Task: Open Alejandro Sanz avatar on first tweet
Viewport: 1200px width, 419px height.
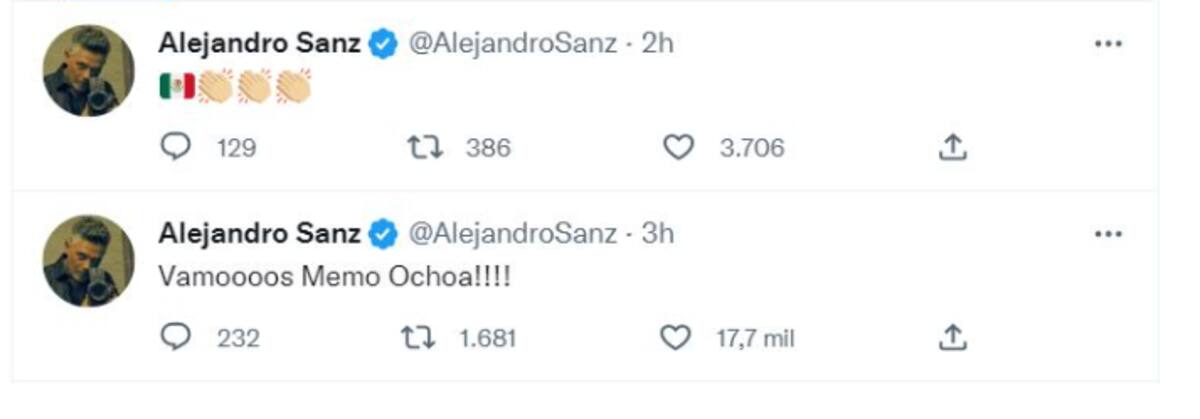Action: coord(88,71)
